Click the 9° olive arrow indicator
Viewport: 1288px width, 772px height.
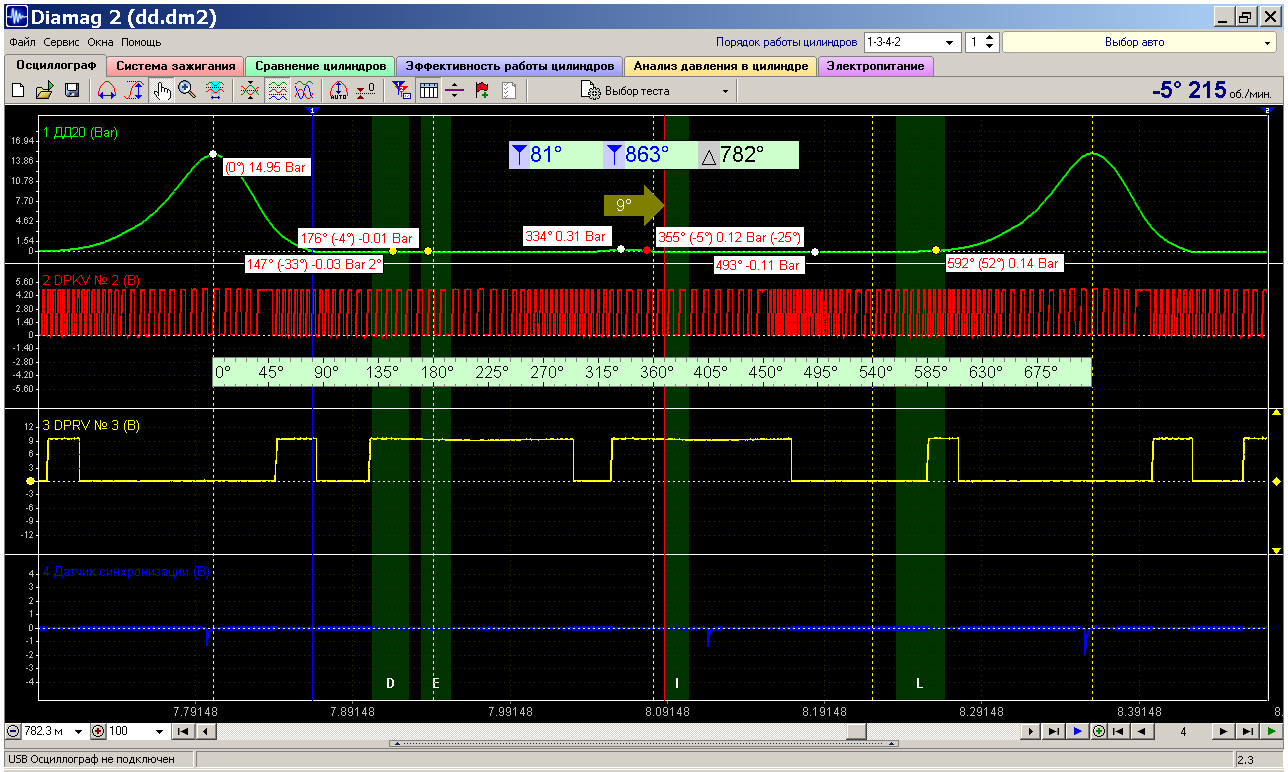click(x=635, y=205)
